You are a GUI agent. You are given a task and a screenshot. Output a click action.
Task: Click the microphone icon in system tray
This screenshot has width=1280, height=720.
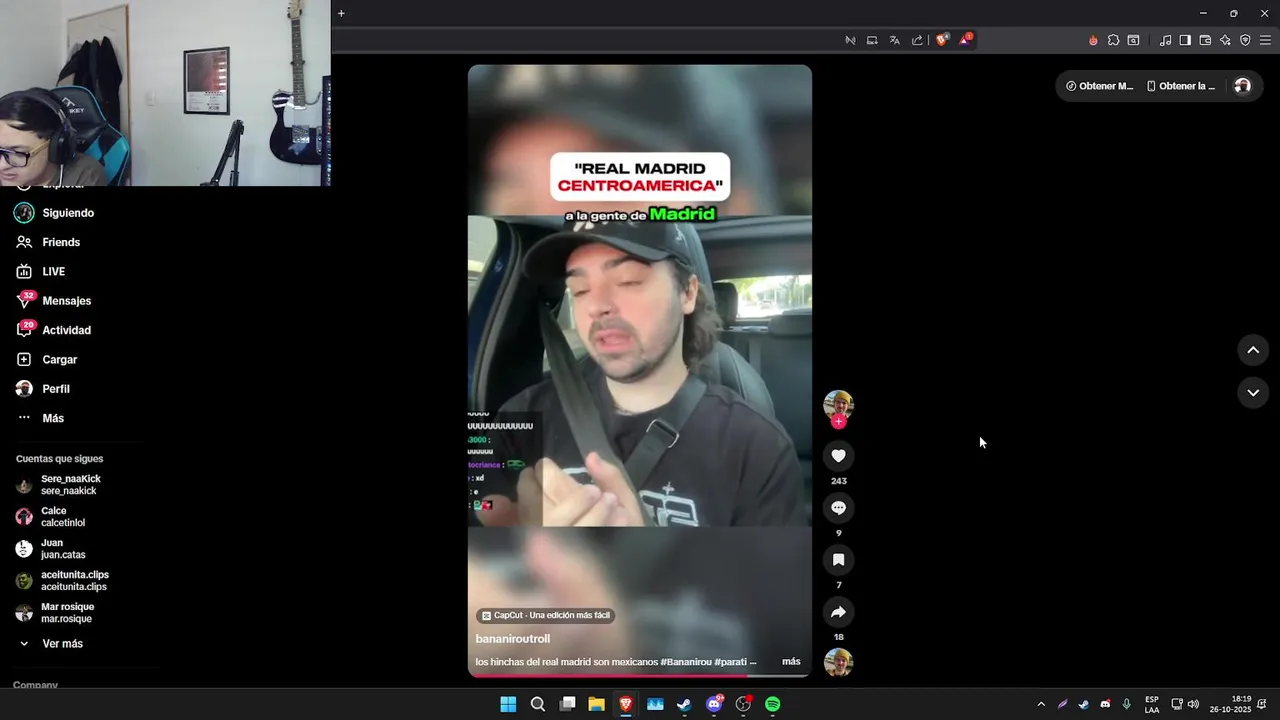click(x=1127, y=704)
